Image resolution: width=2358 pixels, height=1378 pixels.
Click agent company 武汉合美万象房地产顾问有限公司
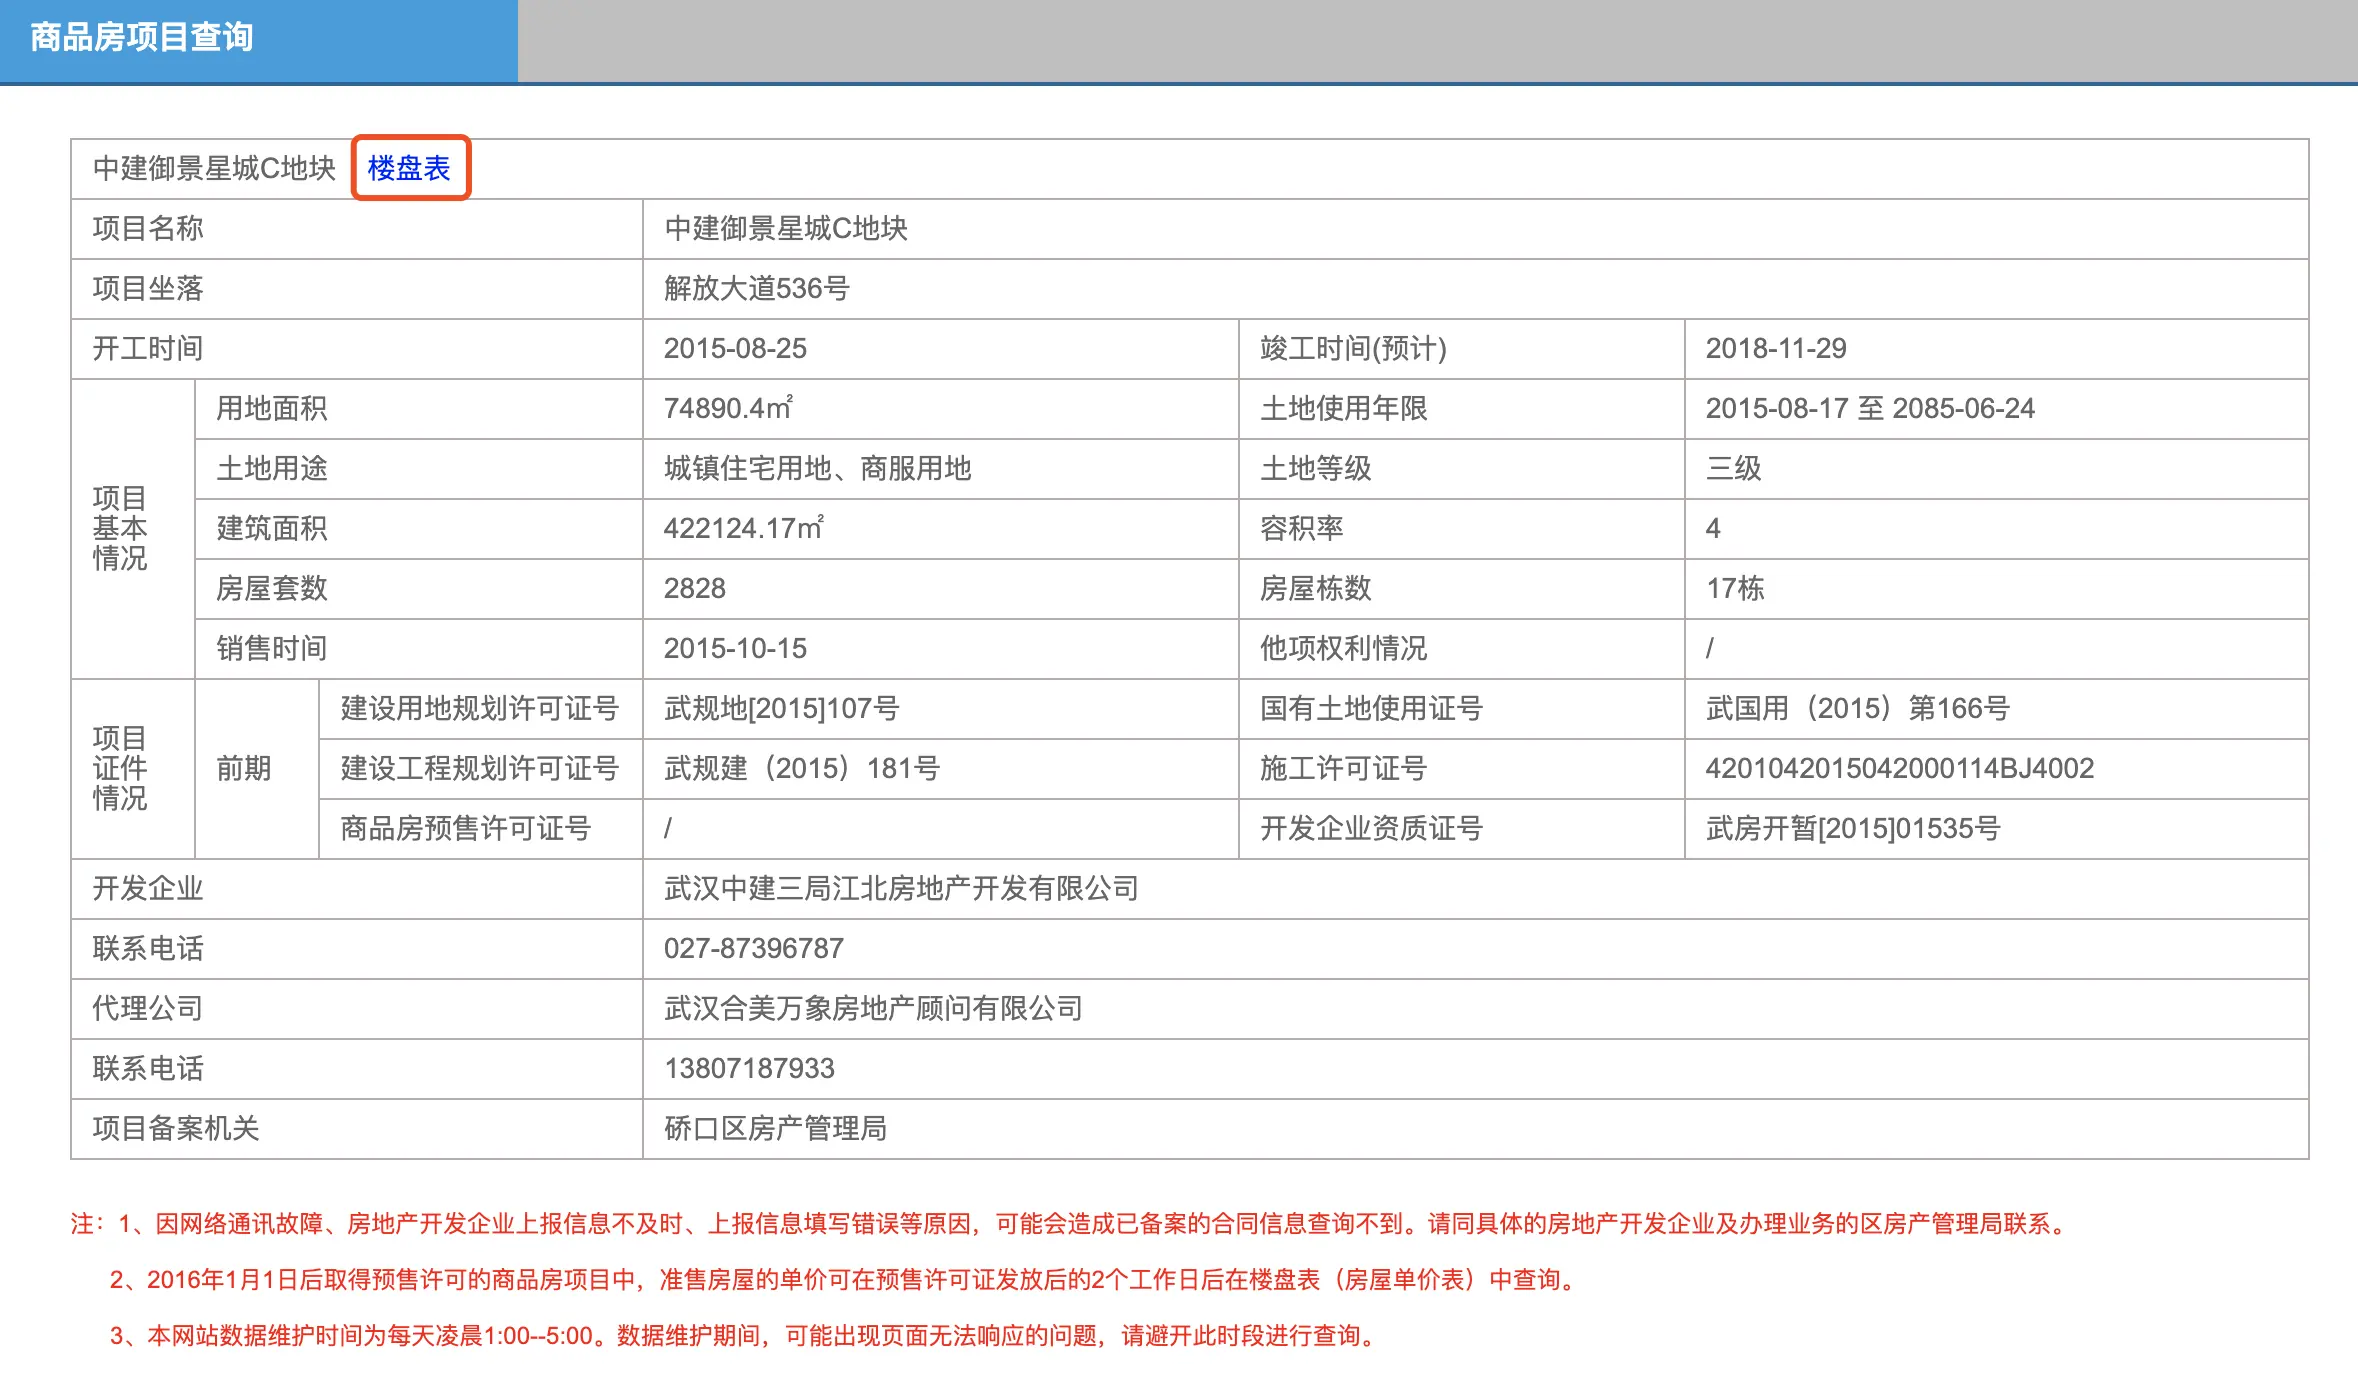pos(873,1008)
